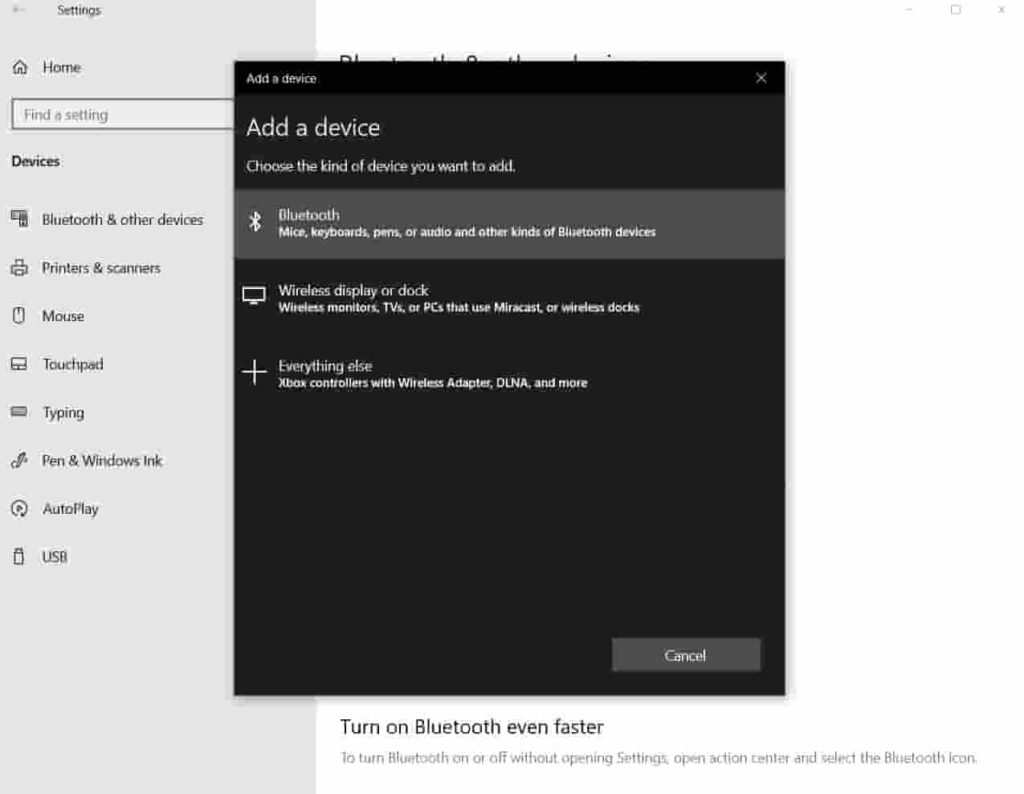Click the USB icon in sidebar
The height and width of the screenshot is (794, 1024).
click(20, 557)
